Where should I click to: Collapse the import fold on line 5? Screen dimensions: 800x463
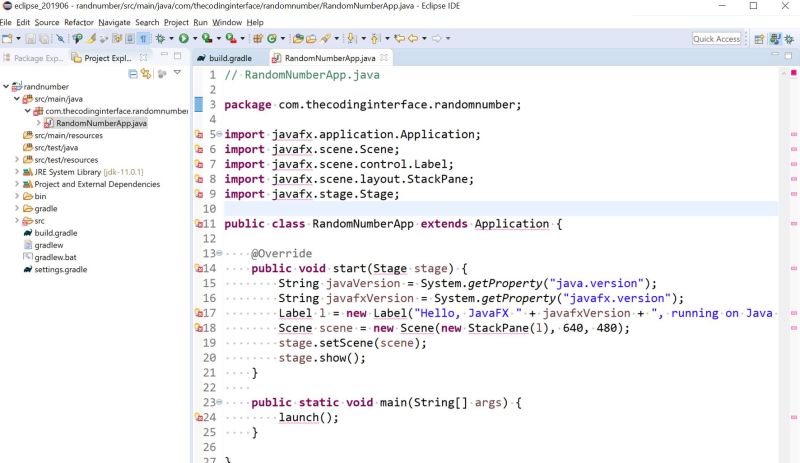(x=219, y=134)
